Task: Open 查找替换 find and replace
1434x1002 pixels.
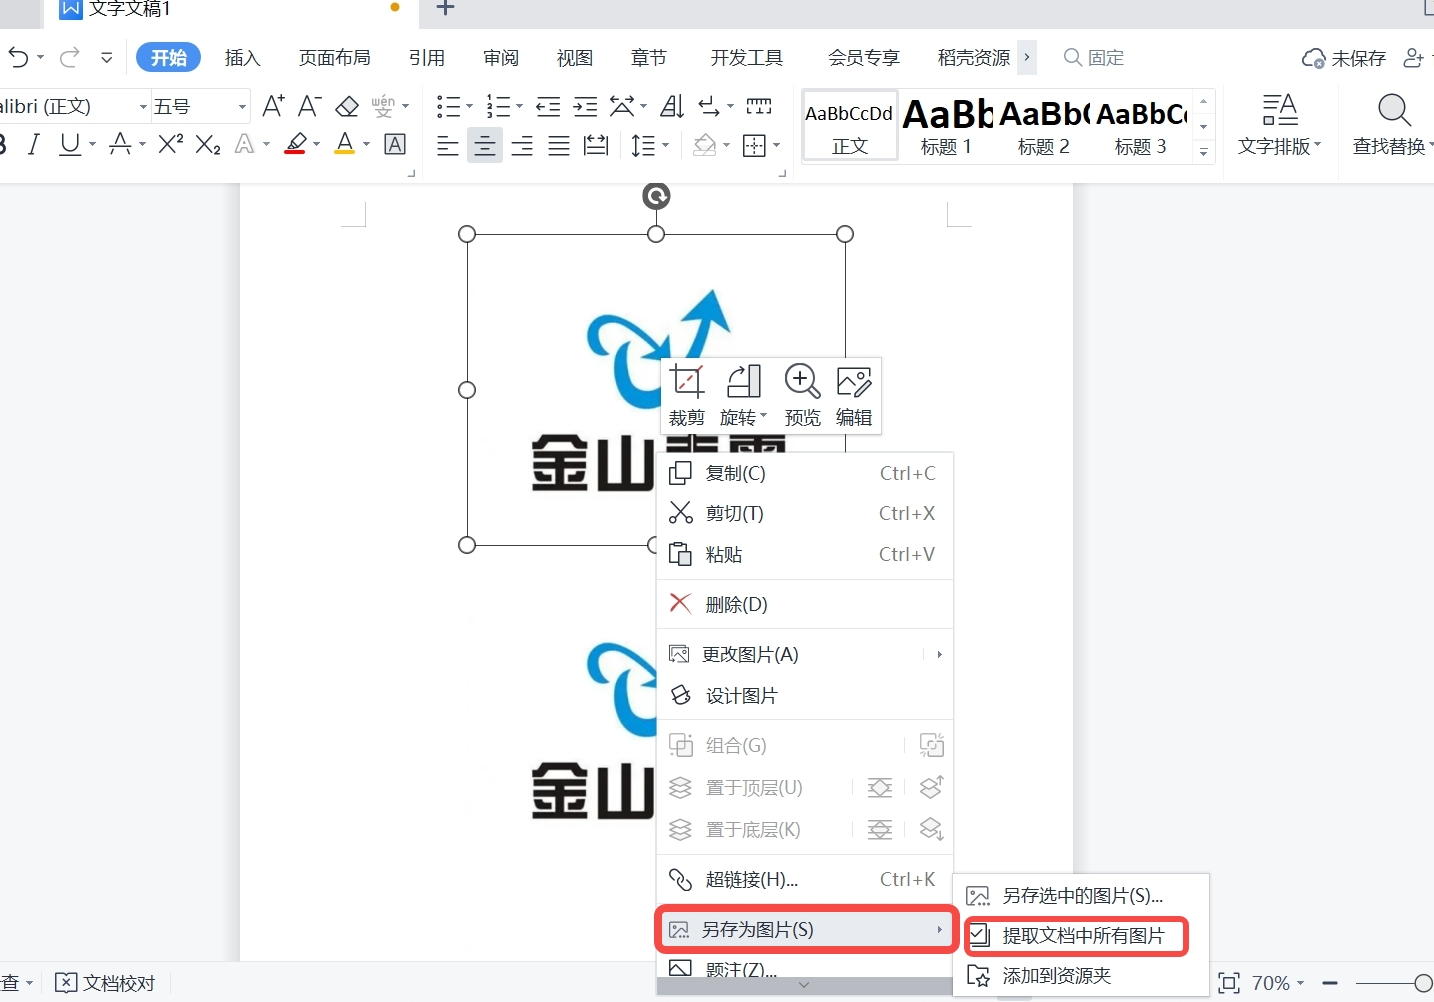Action: 1392,124
